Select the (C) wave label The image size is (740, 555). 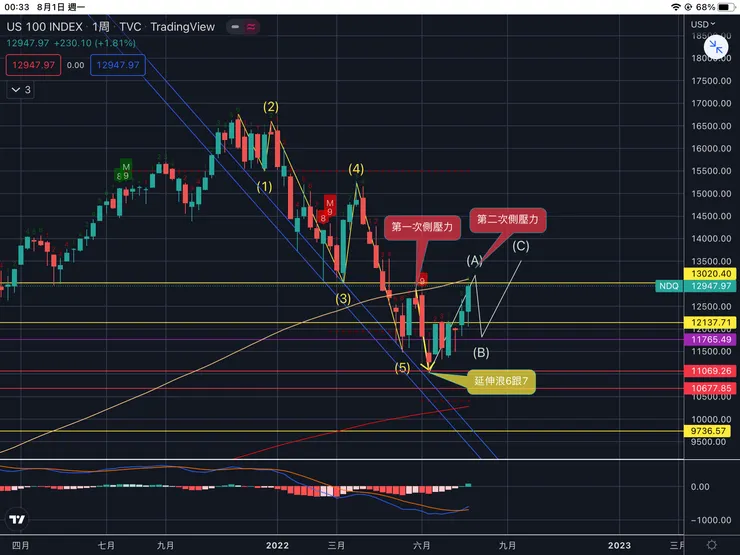521,246
